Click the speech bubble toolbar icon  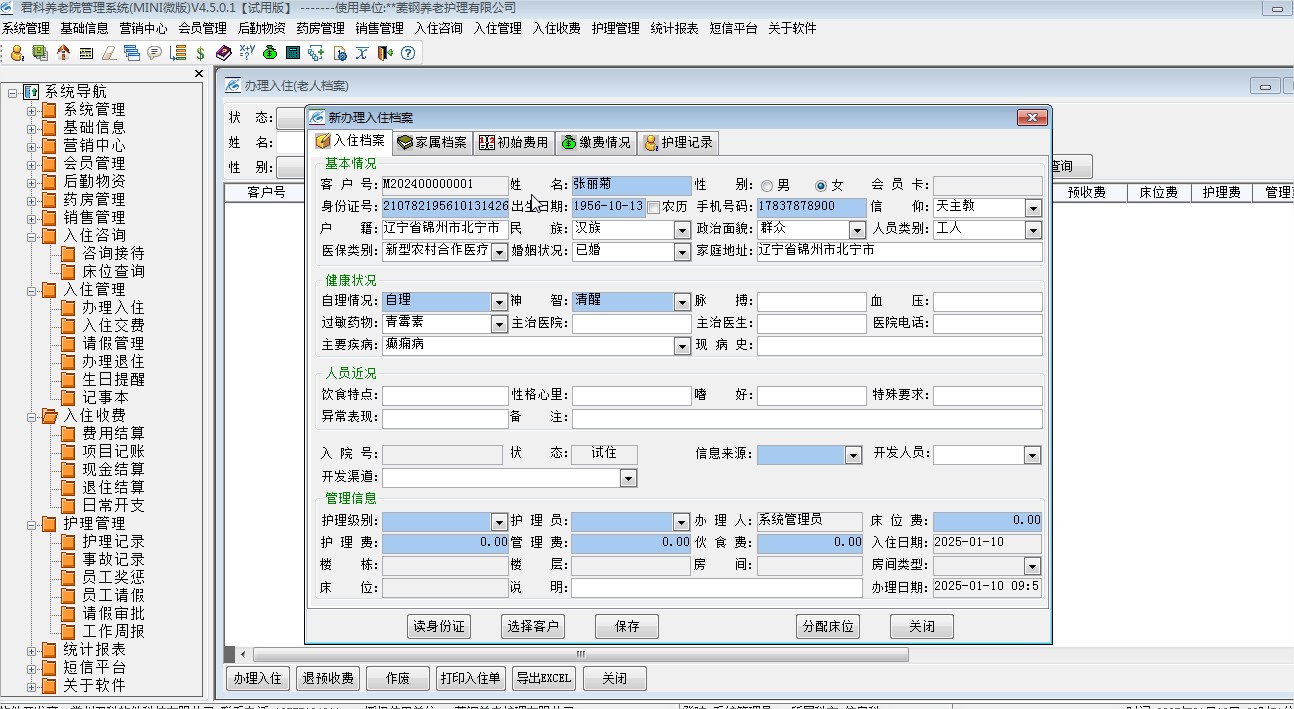[154, 53]
